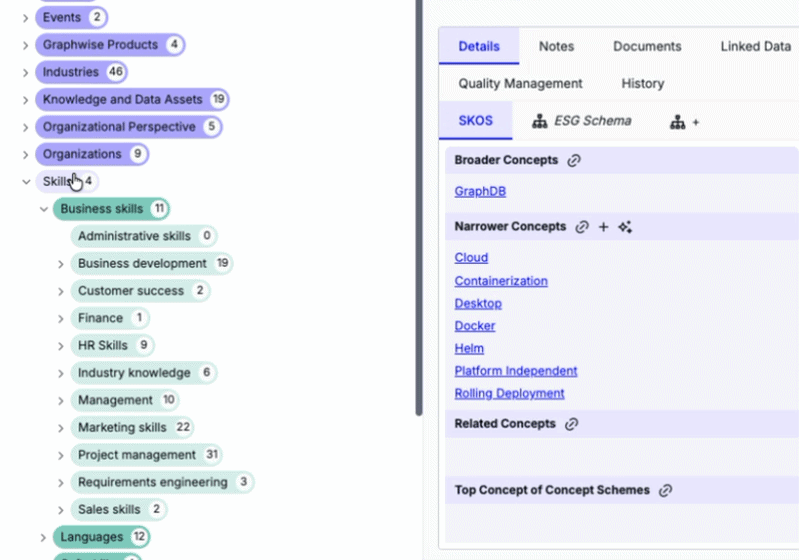Expand the Events tree node
The image size is (799, 560).
coord(25,18)
